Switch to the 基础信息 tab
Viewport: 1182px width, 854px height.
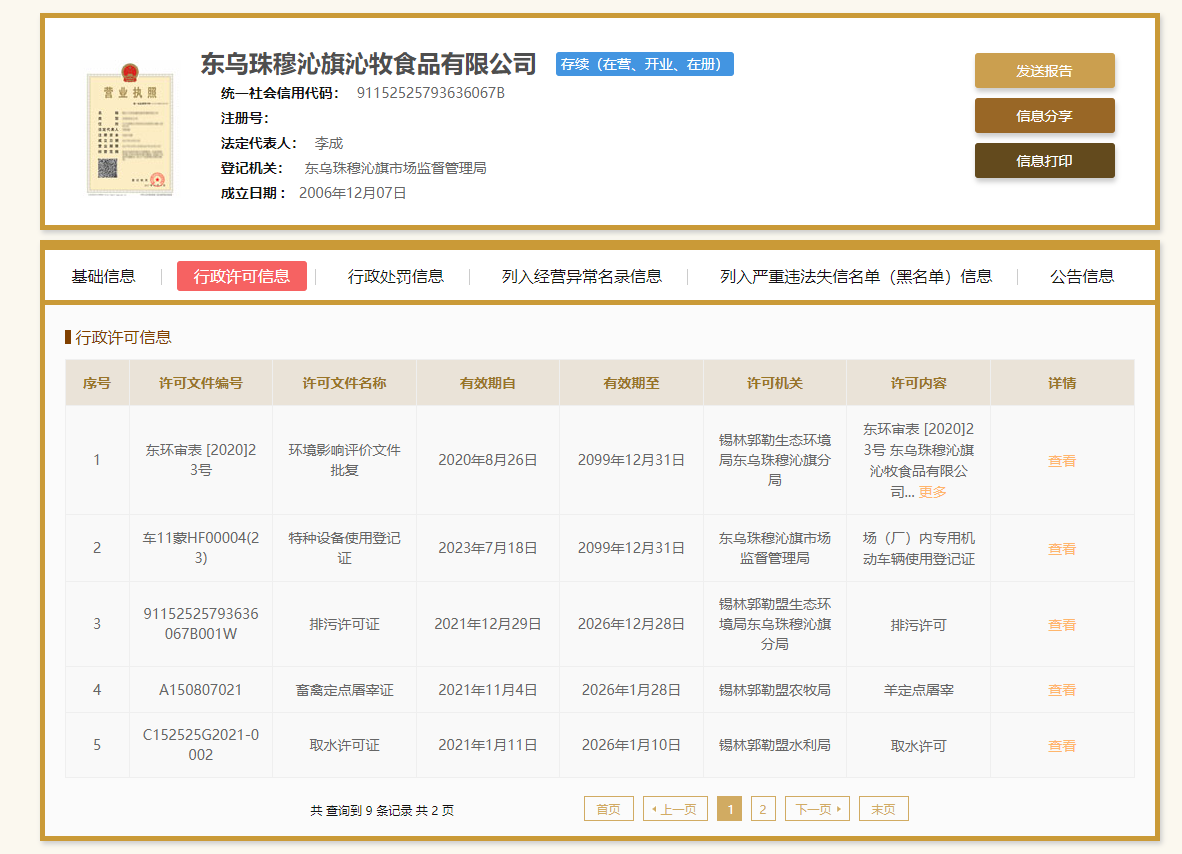[103, 277]
